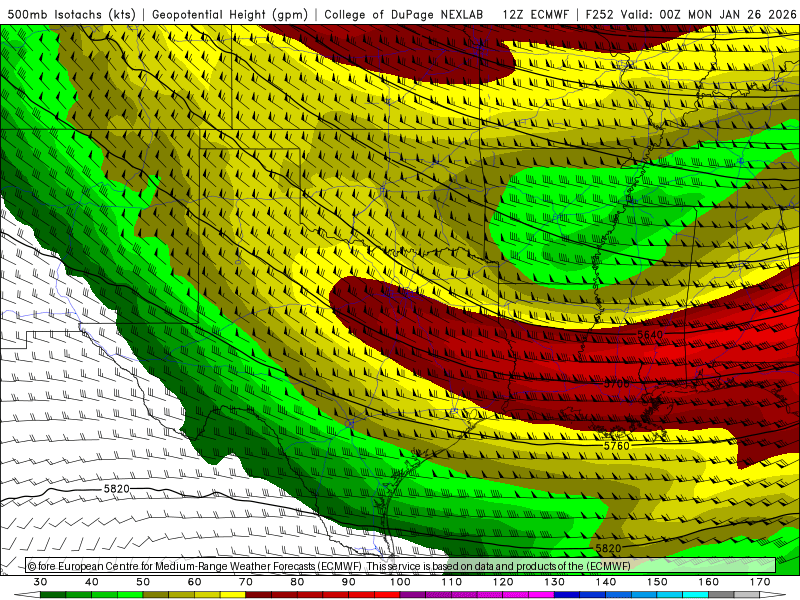The width and height of the screenshot is (800, 600).
Task: Select the 40 value on the color scale
Action: pos(92,582)
